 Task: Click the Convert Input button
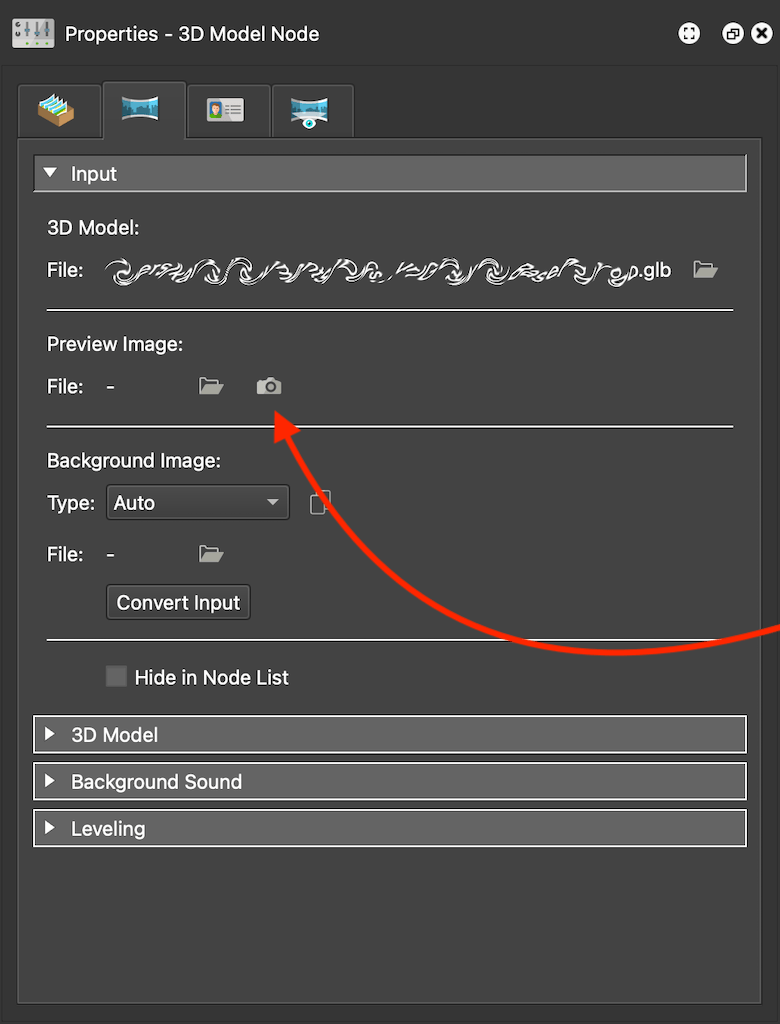[178, 603]
